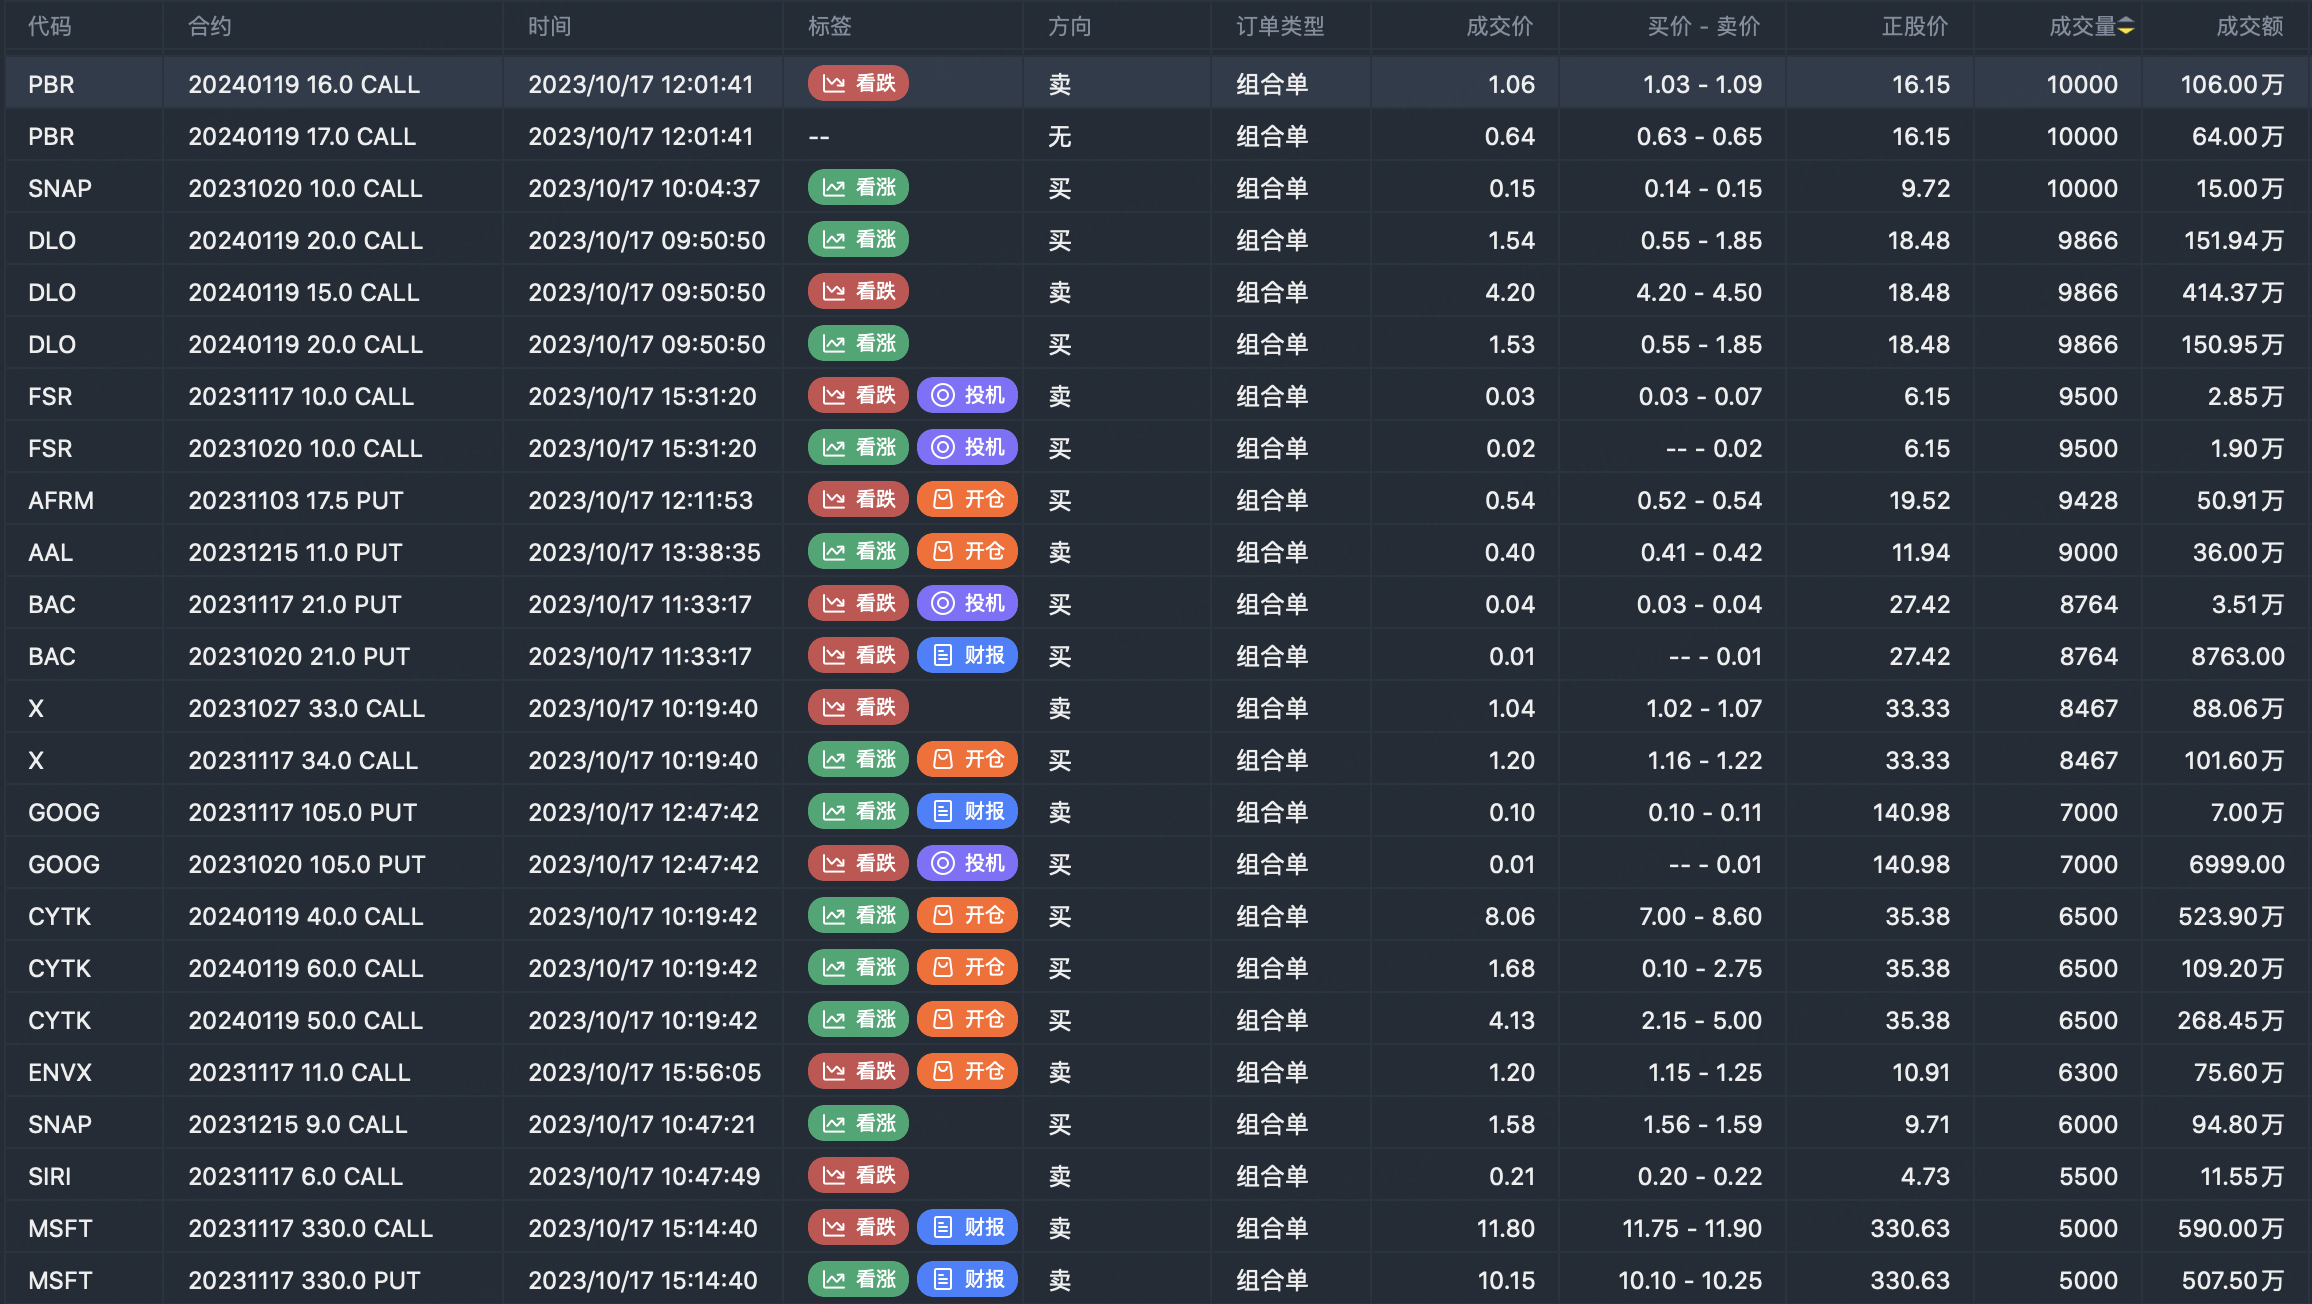Viewport: 2312px width, 1304px height.
Task: Click the 414.37万 turnover value
Action: (2233, 292)
